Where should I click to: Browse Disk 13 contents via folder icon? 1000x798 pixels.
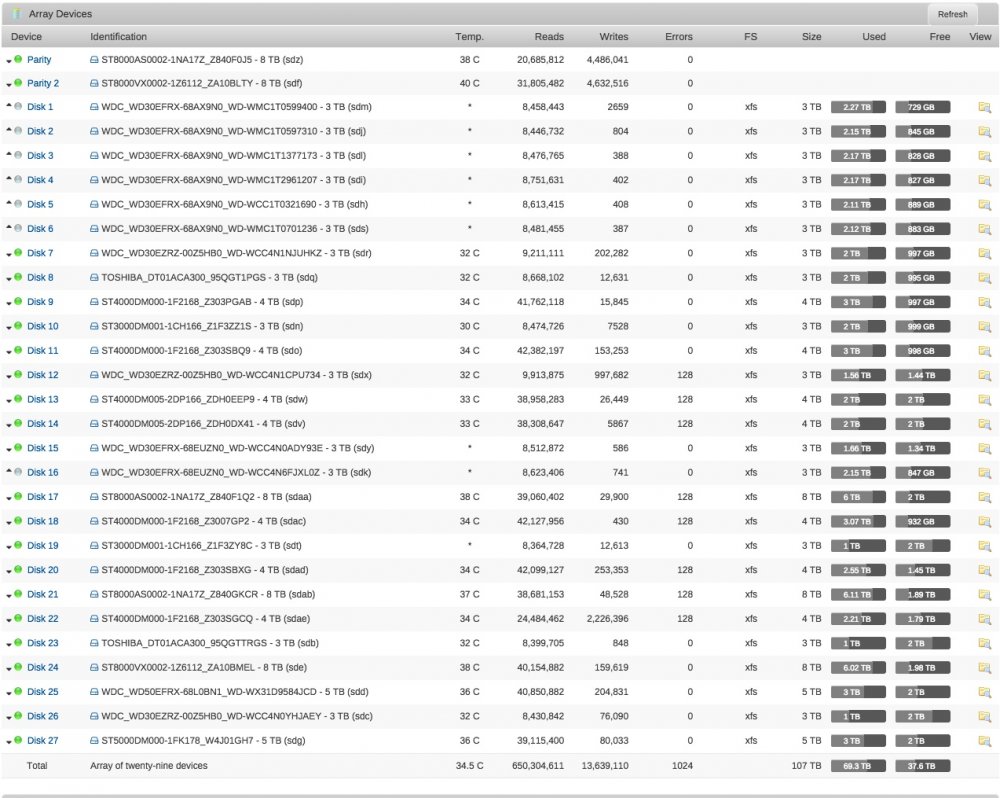click(984, 399)
